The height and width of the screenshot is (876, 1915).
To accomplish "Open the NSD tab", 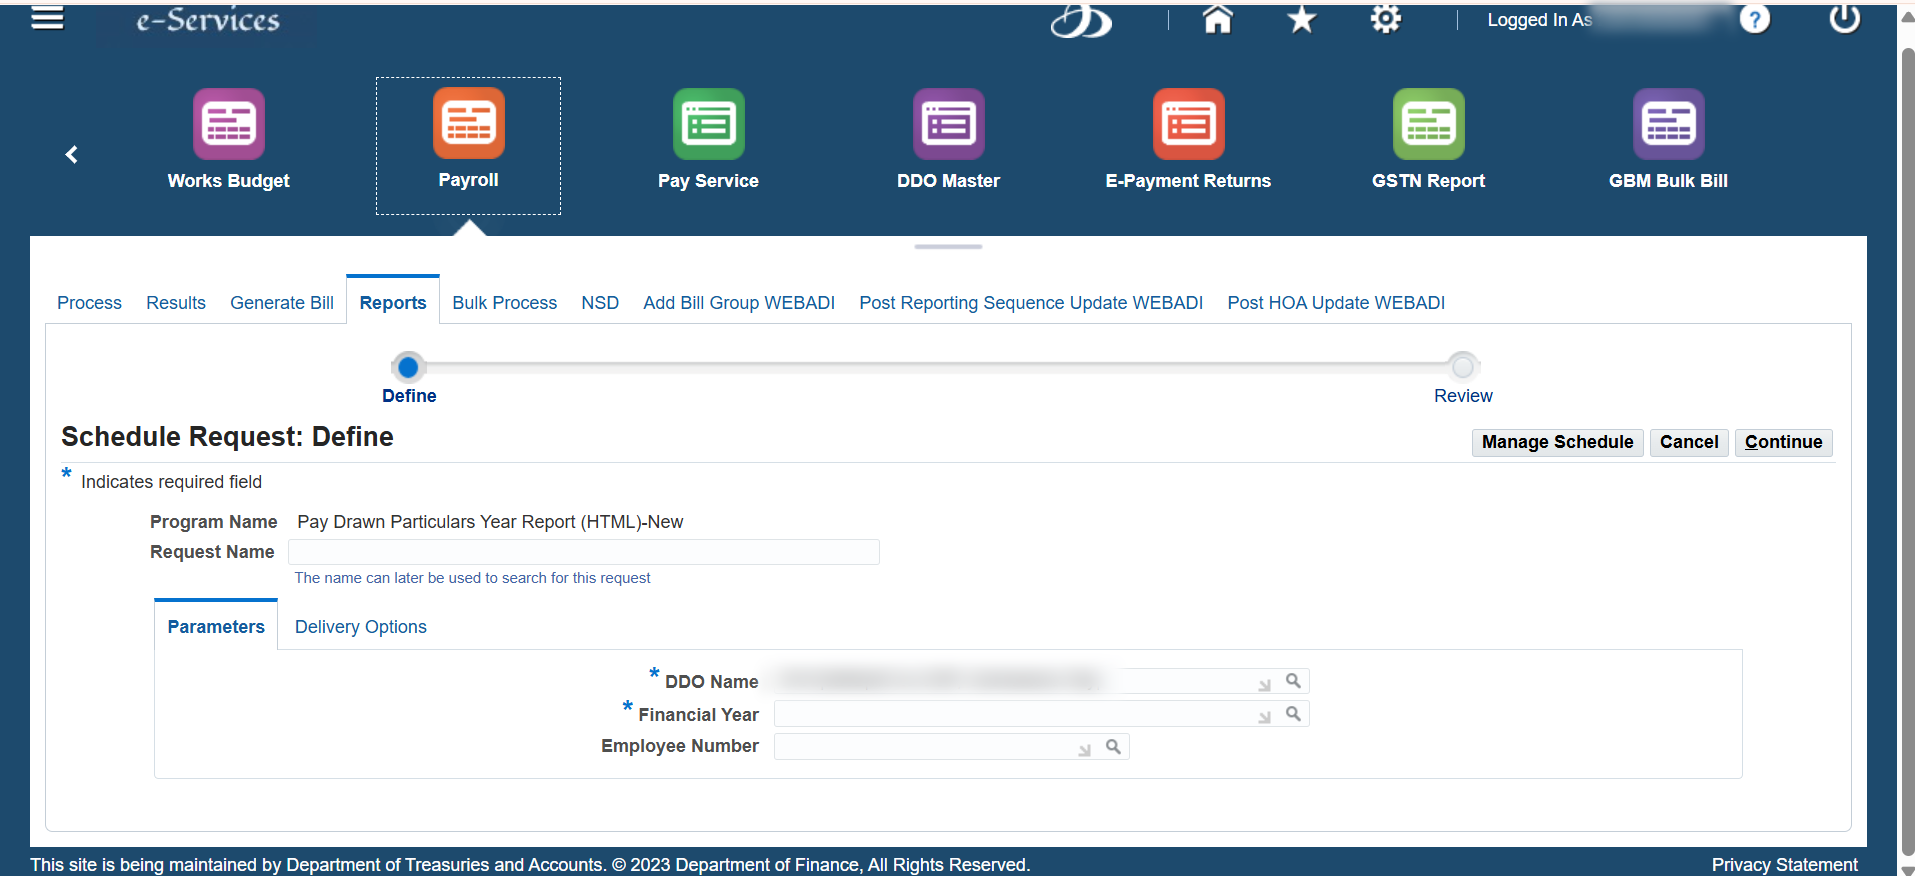I will [x=600, y=303].
